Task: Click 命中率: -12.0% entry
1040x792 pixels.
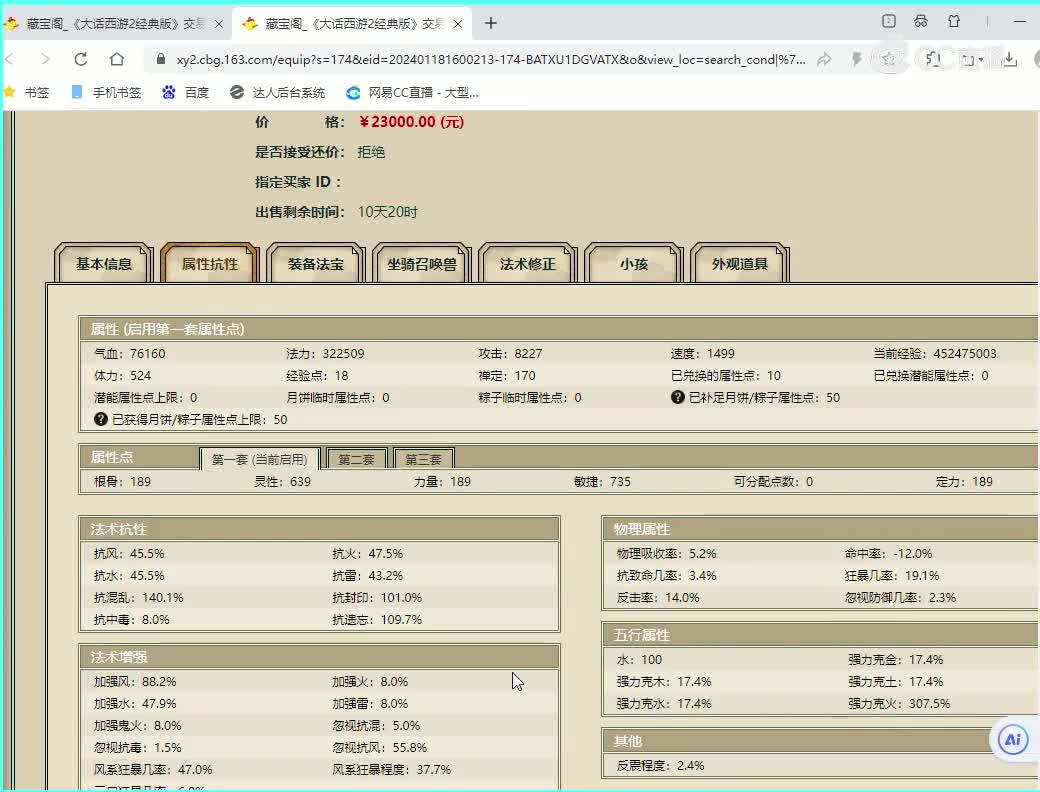Action: pyautogui.click(x=889, y=553)
